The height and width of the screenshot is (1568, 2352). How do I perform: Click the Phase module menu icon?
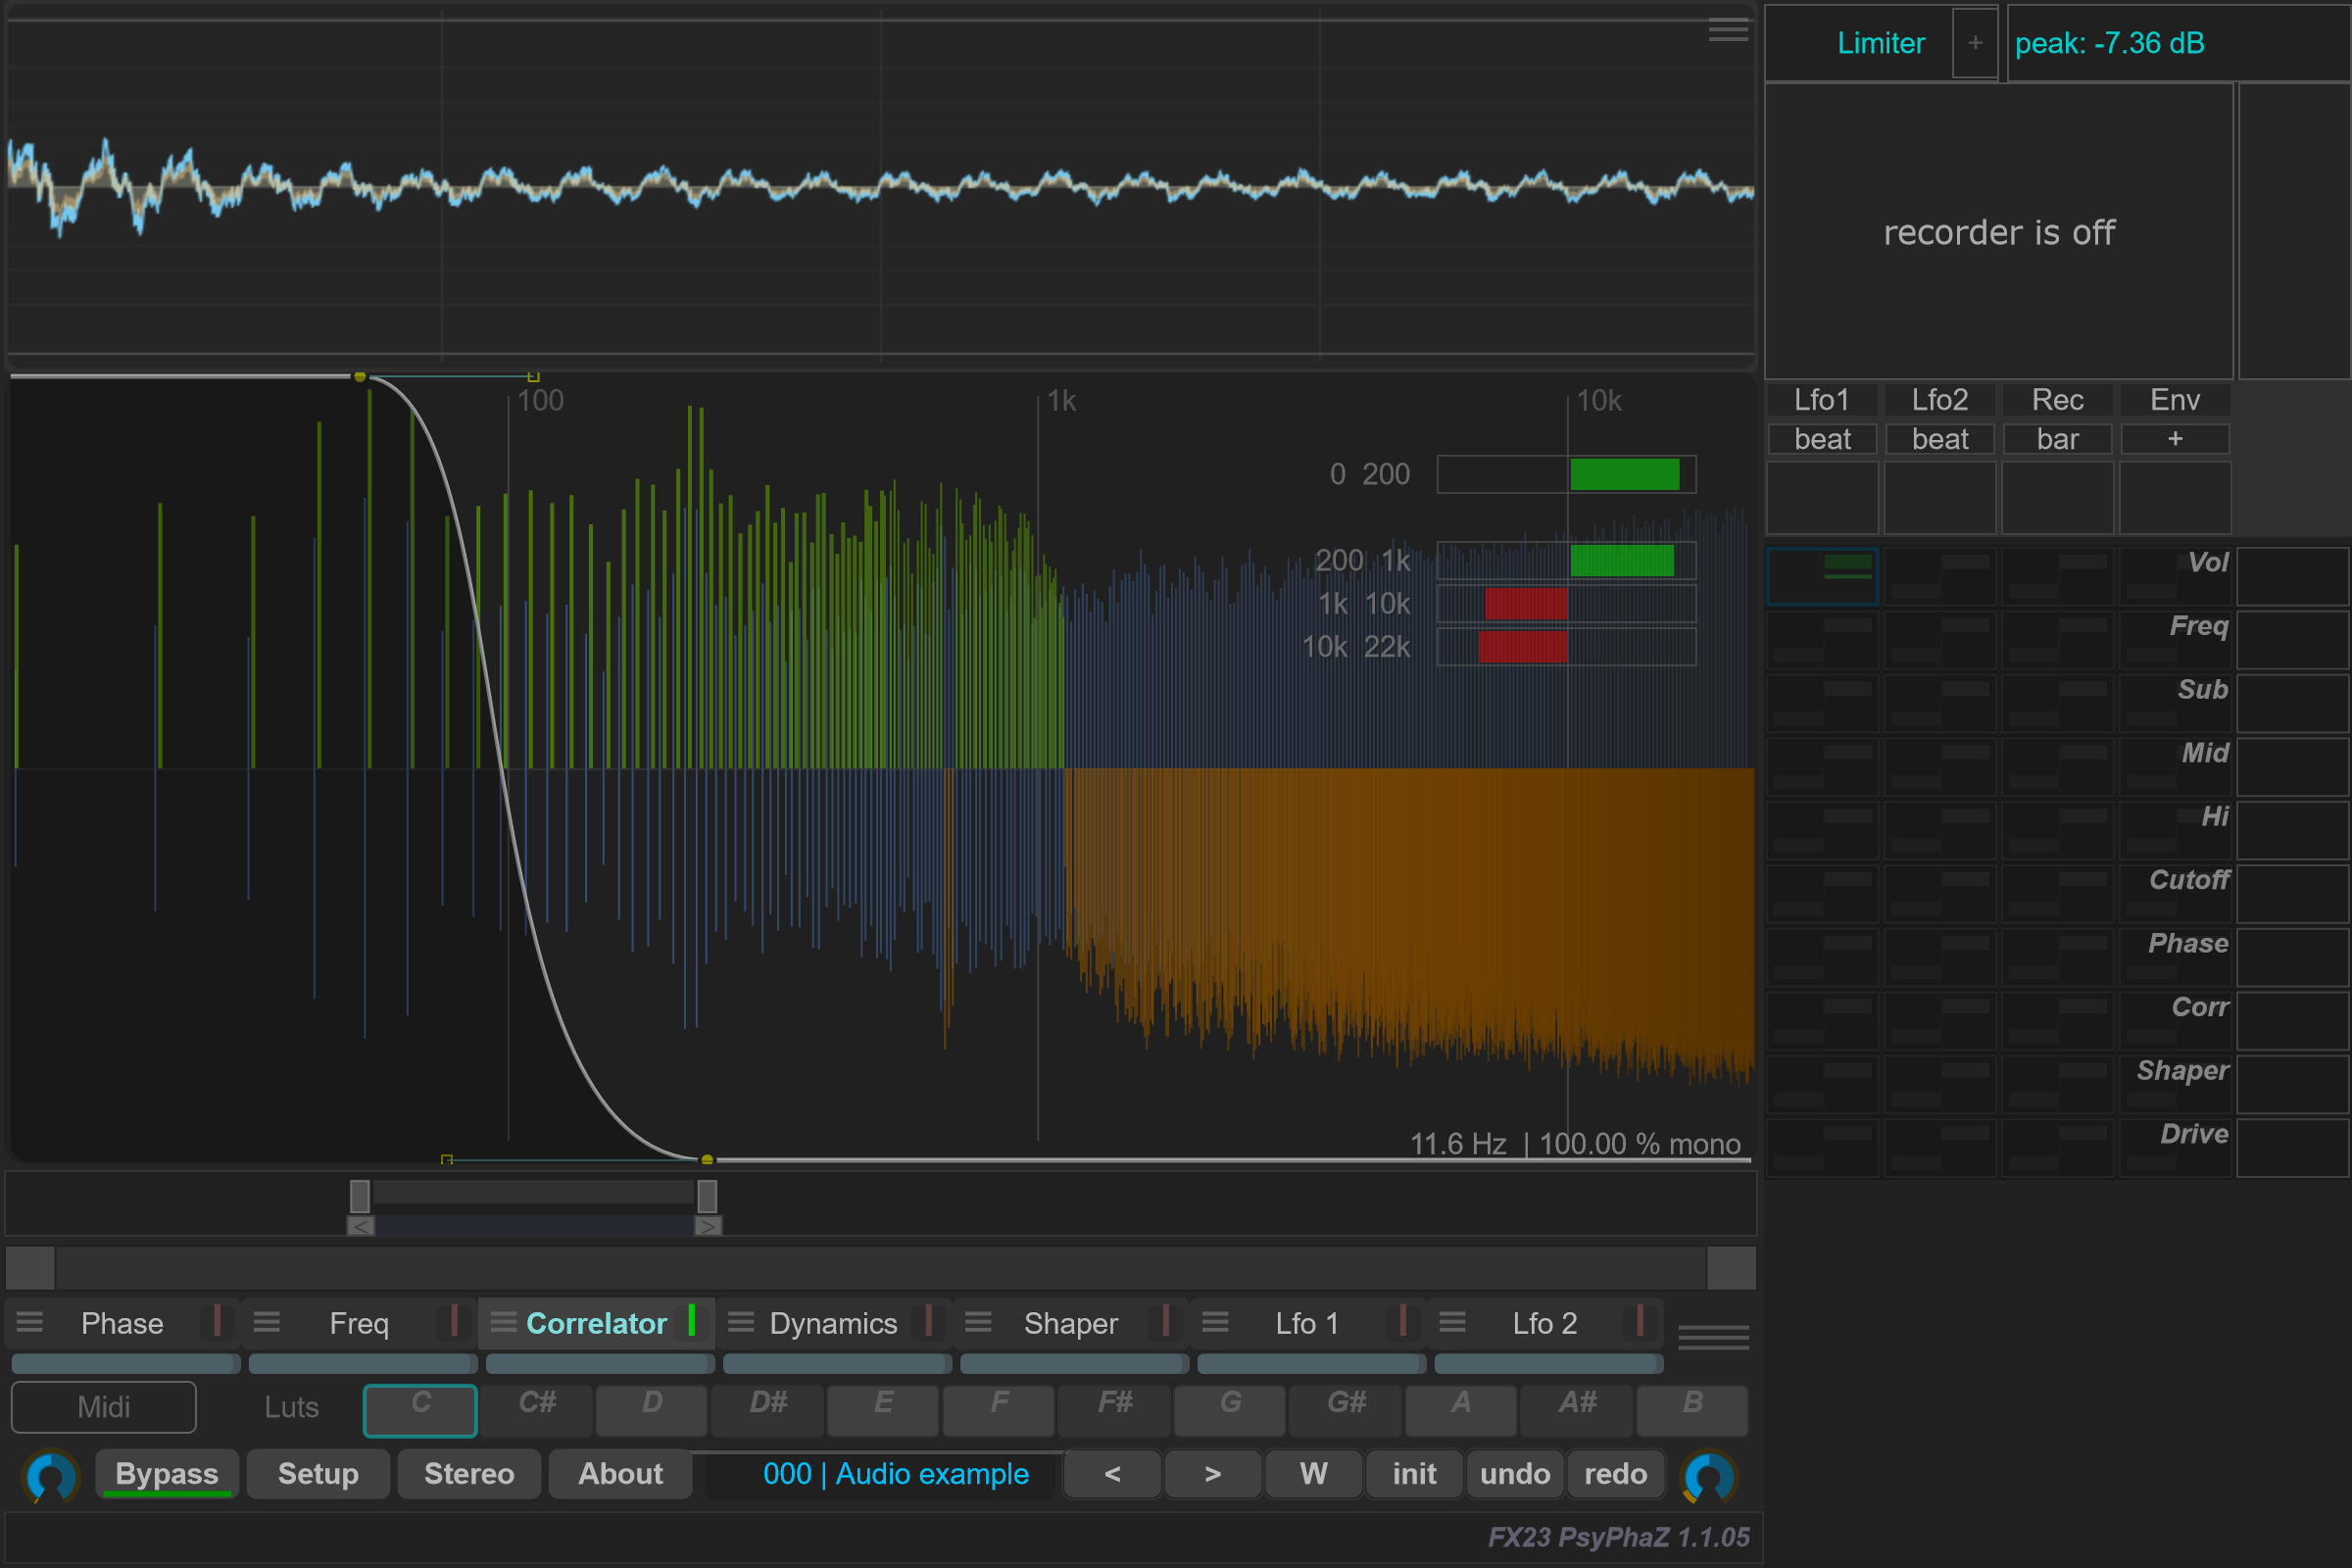coord(30,1322)
